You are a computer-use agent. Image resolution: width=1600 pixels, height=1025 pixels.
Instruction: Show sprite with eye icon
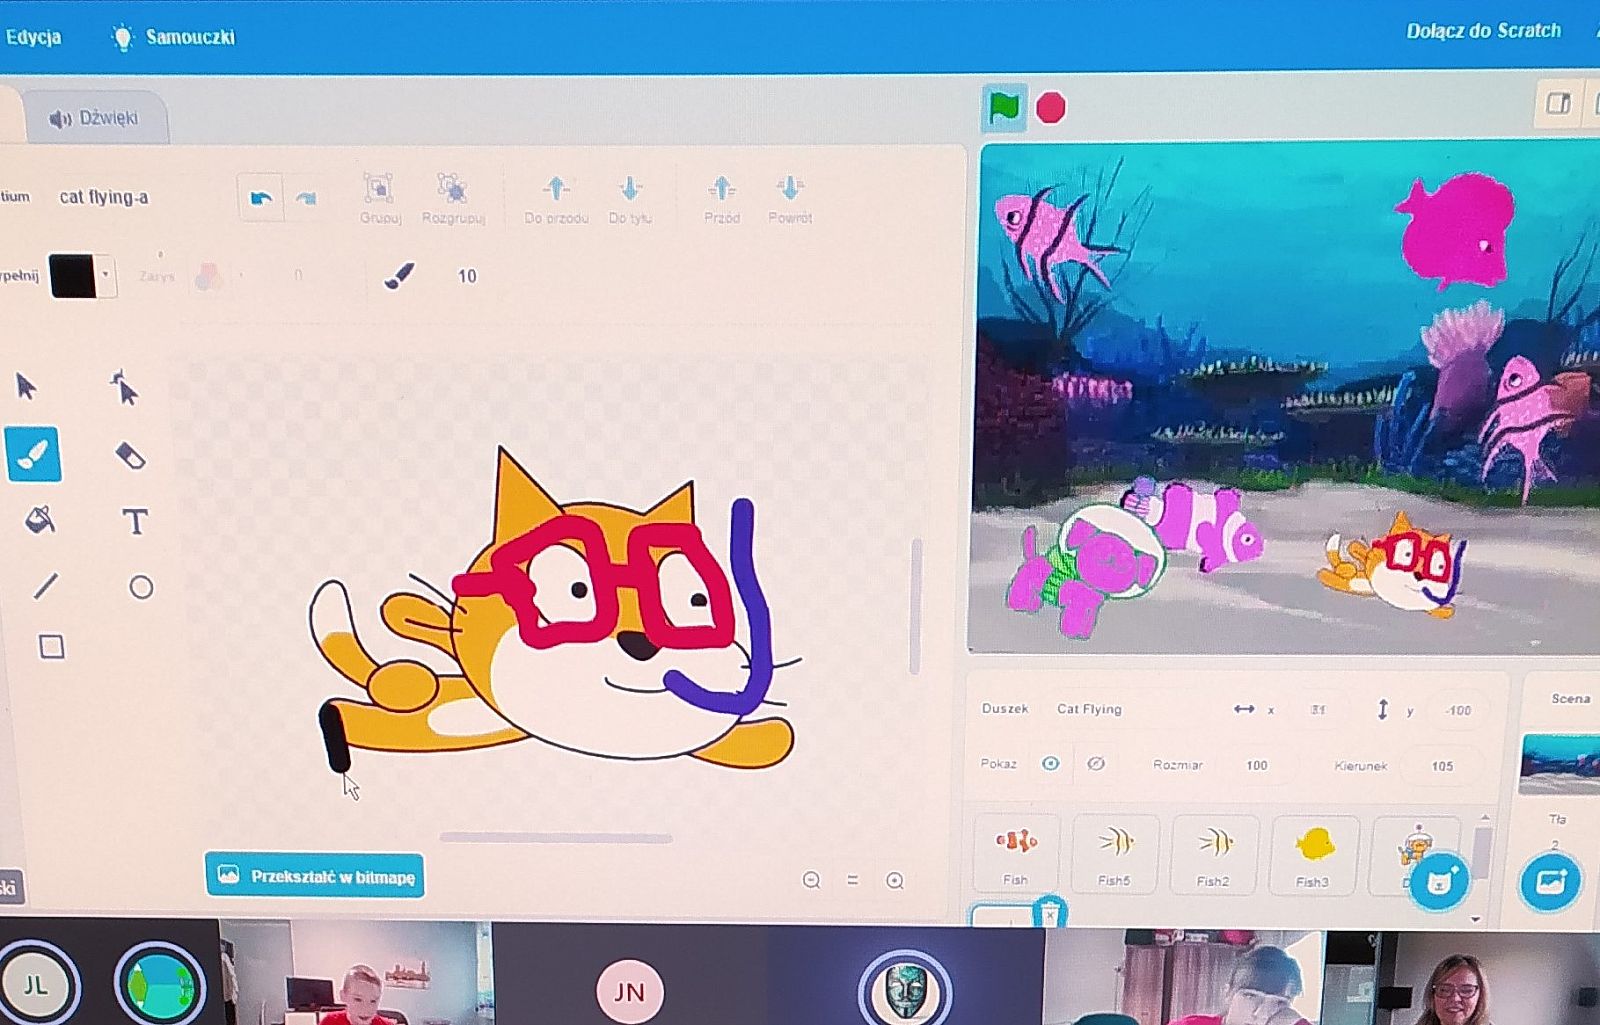click(1050, 763)
